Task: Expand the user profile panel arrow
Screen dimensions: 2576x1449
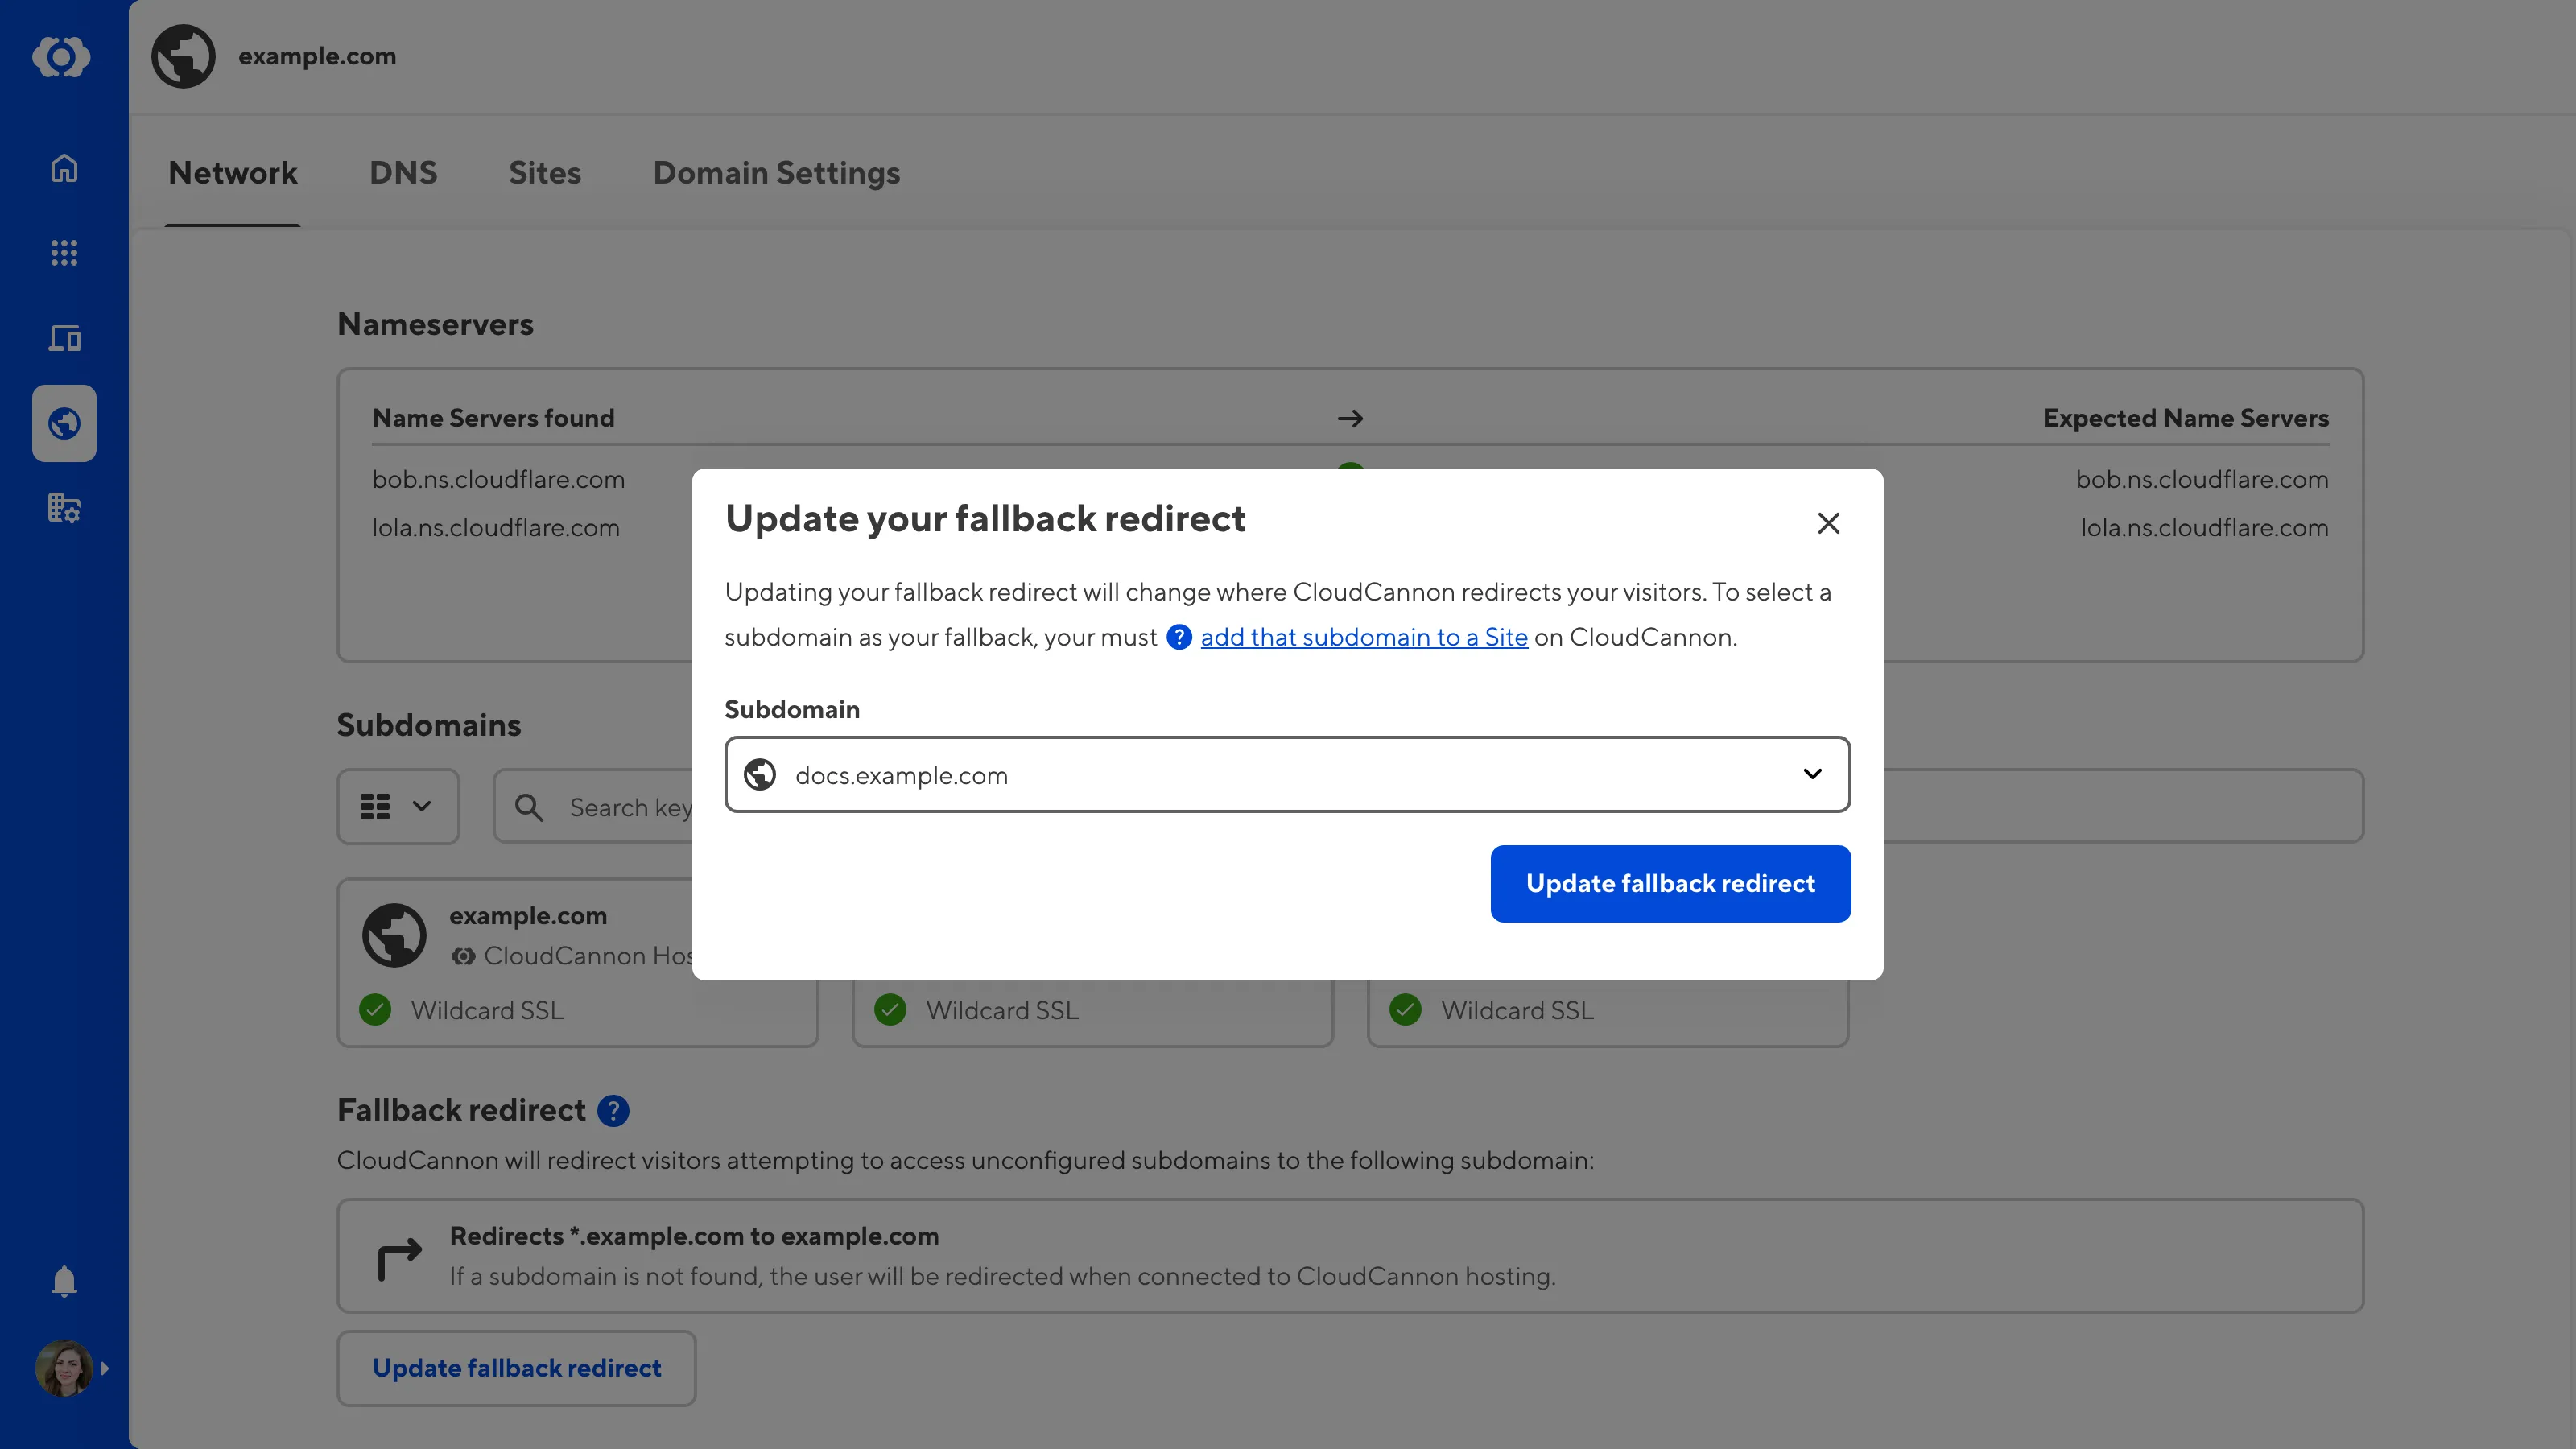Action: point(106,1368)
